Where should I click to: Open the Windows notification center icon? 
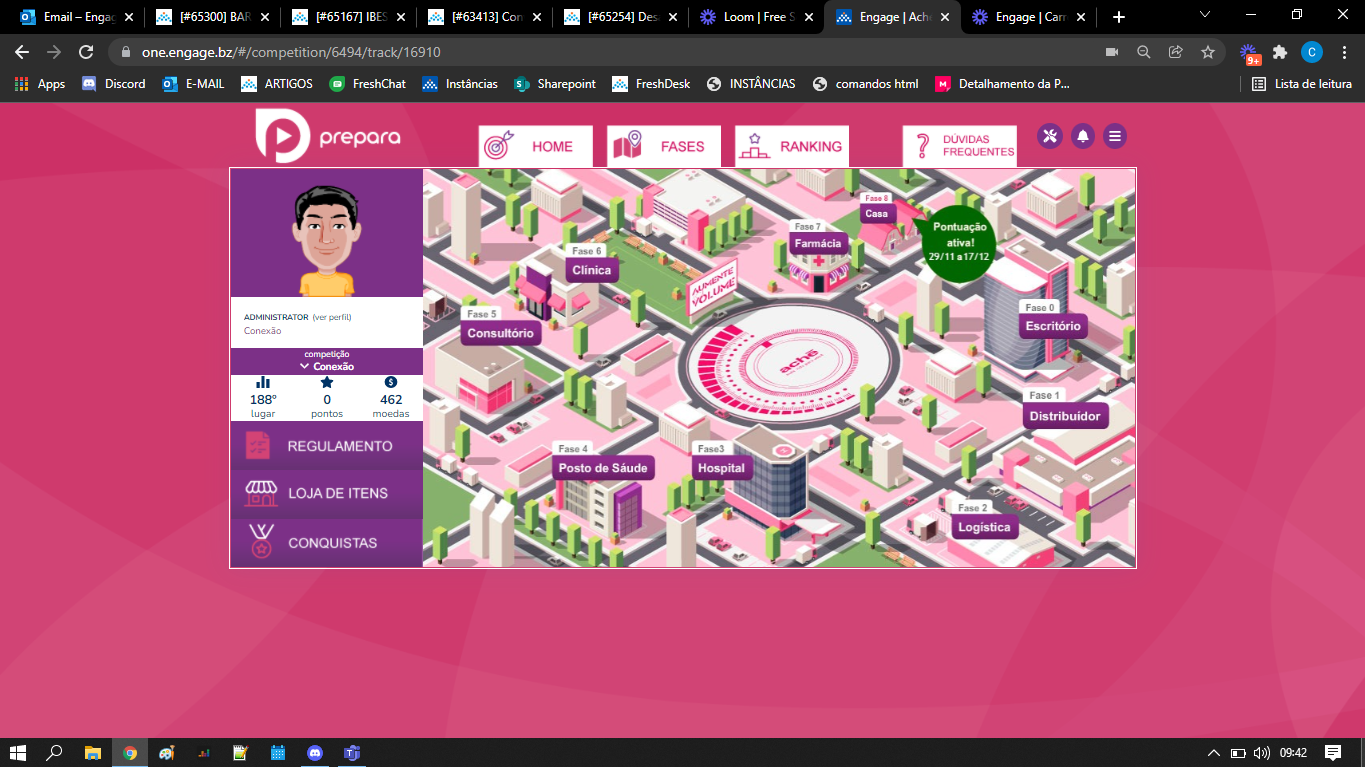coord(1333,752)
